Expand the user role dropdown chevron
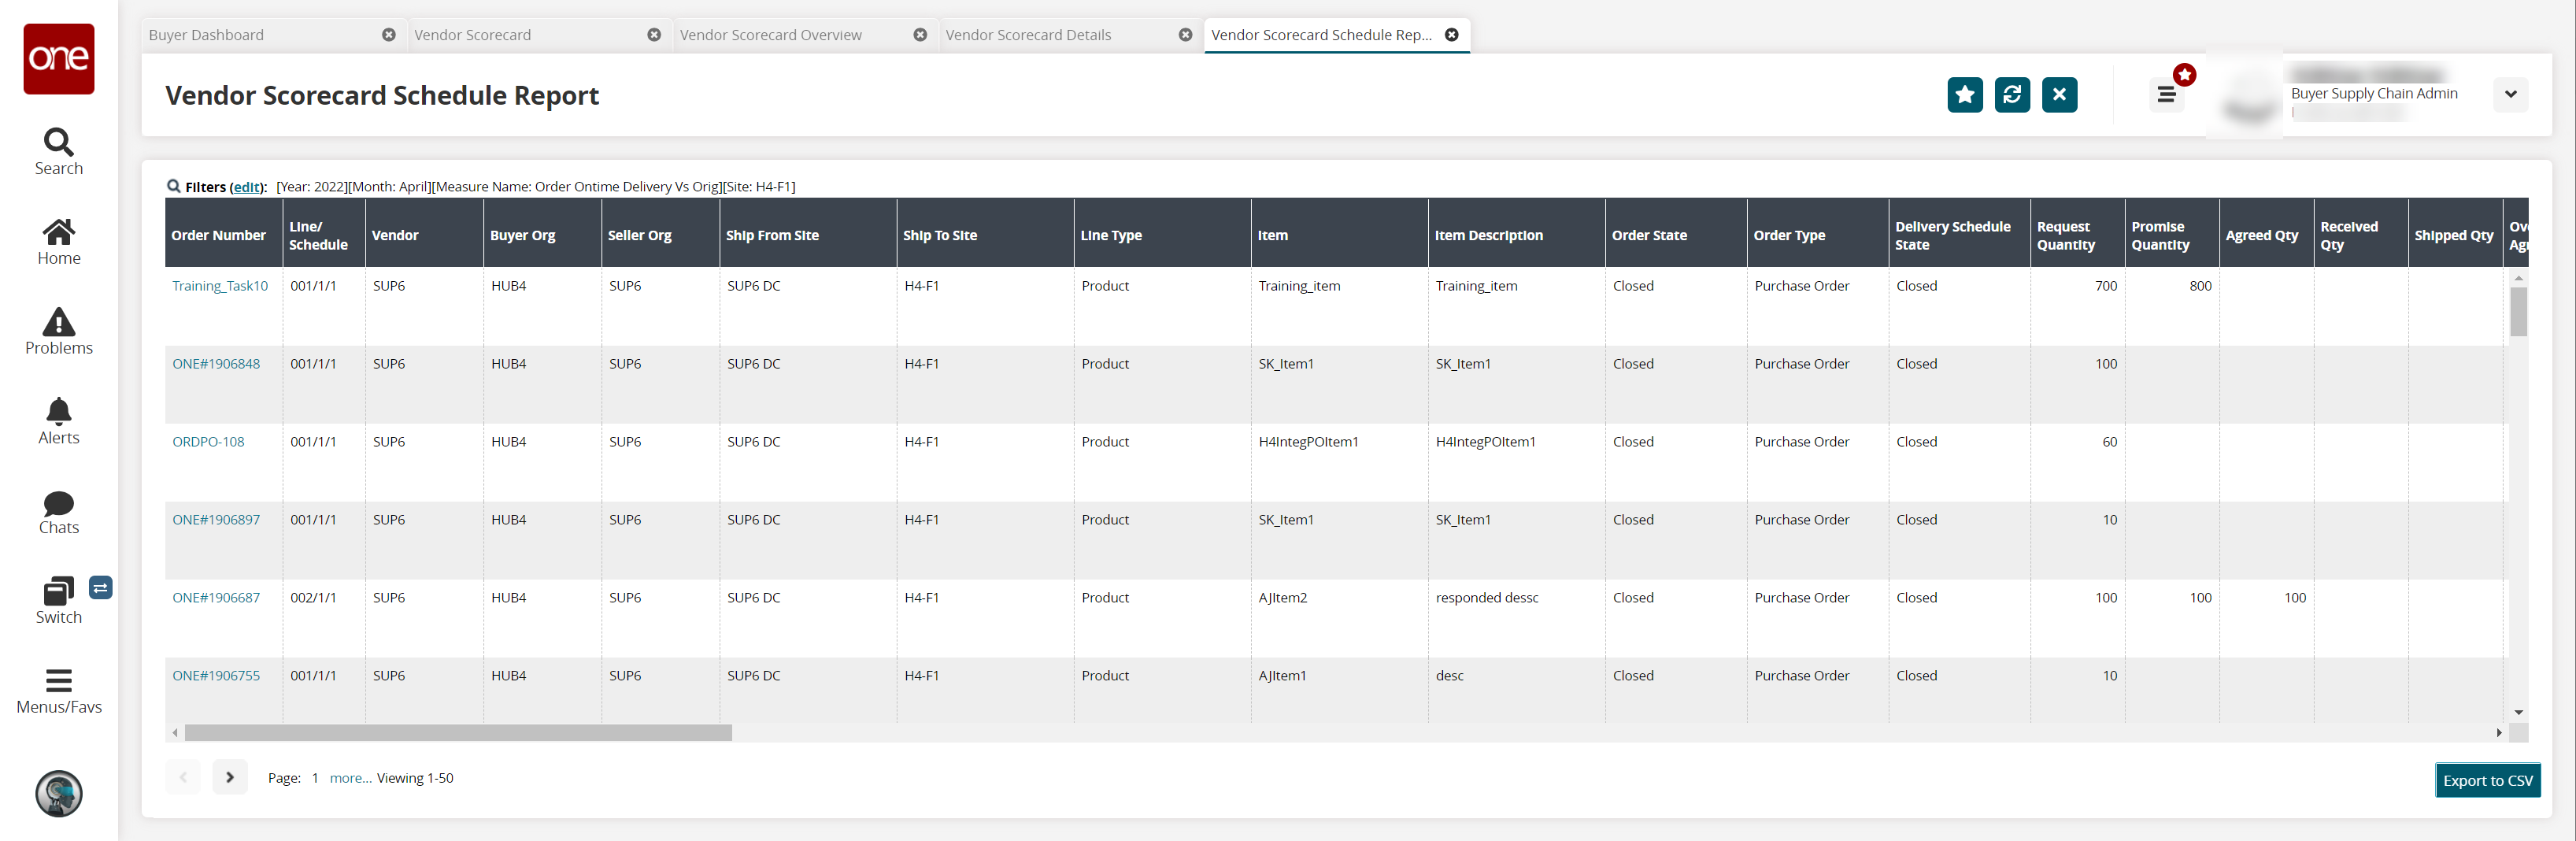The image size is (2576, 841). point(2510,95)
